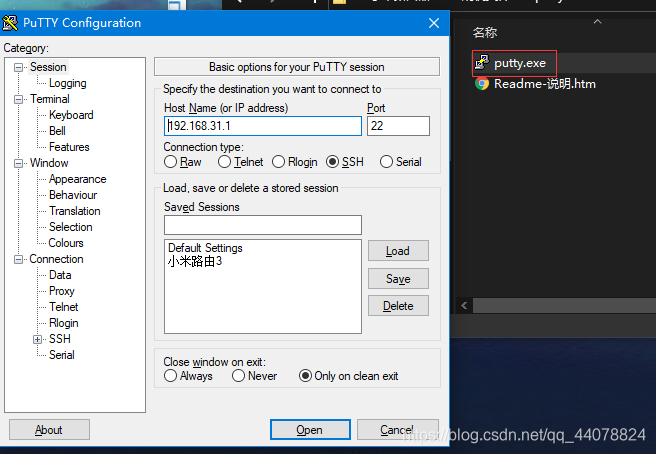Expand the SSH tree node

pyautogui.click(x=38, y=339)
